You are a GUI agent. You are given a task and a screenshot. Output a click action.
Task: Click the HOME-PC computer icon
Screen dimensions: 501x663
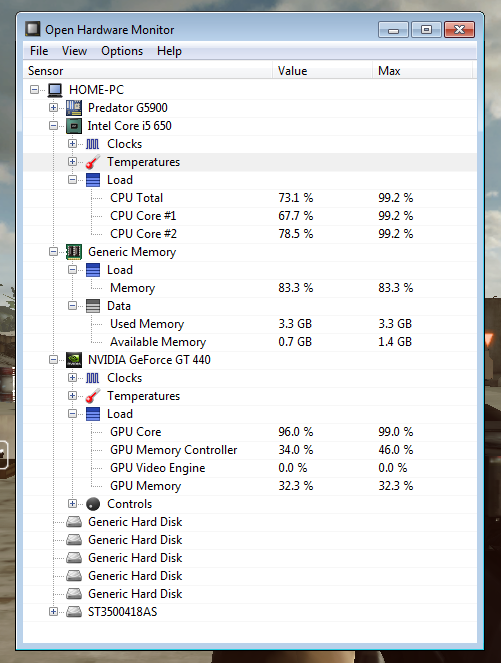tap(55, 90)
